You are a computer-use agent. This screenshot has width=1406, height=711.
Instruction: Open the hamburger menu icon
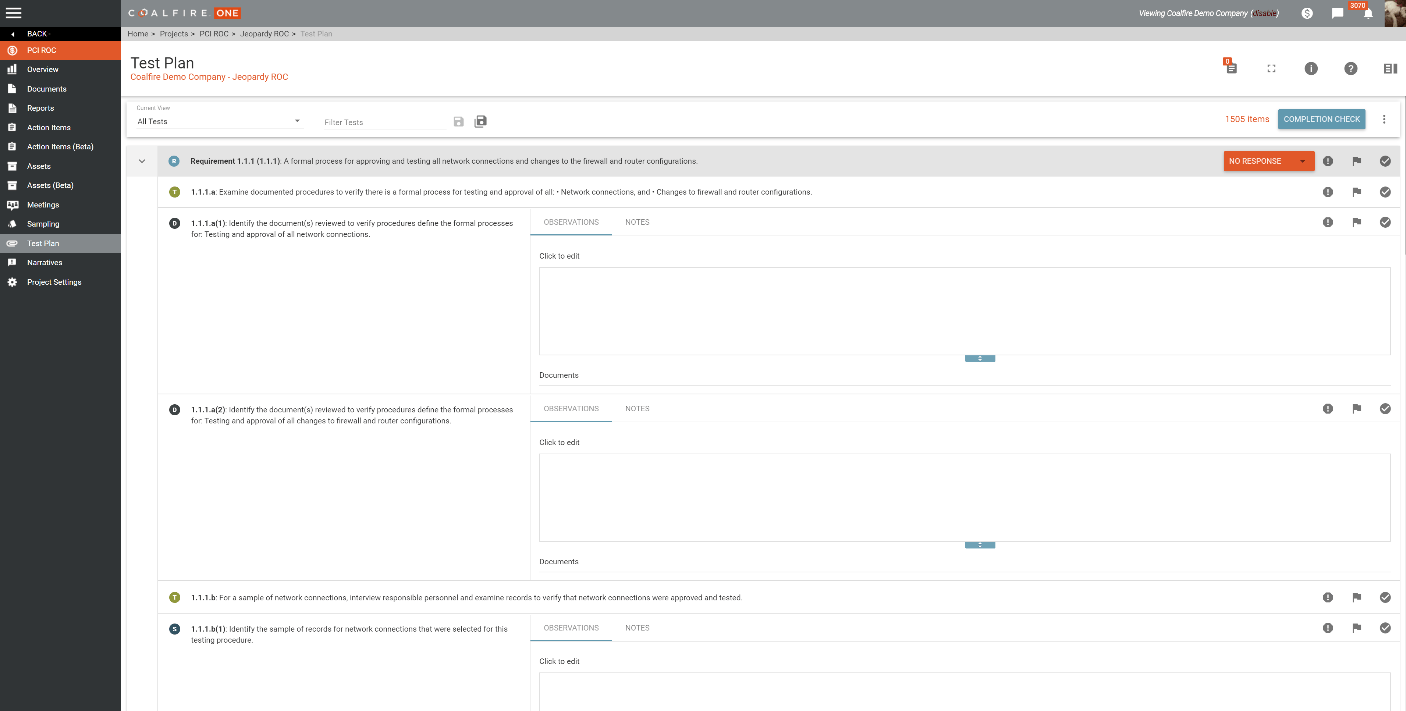pos(14,13)
